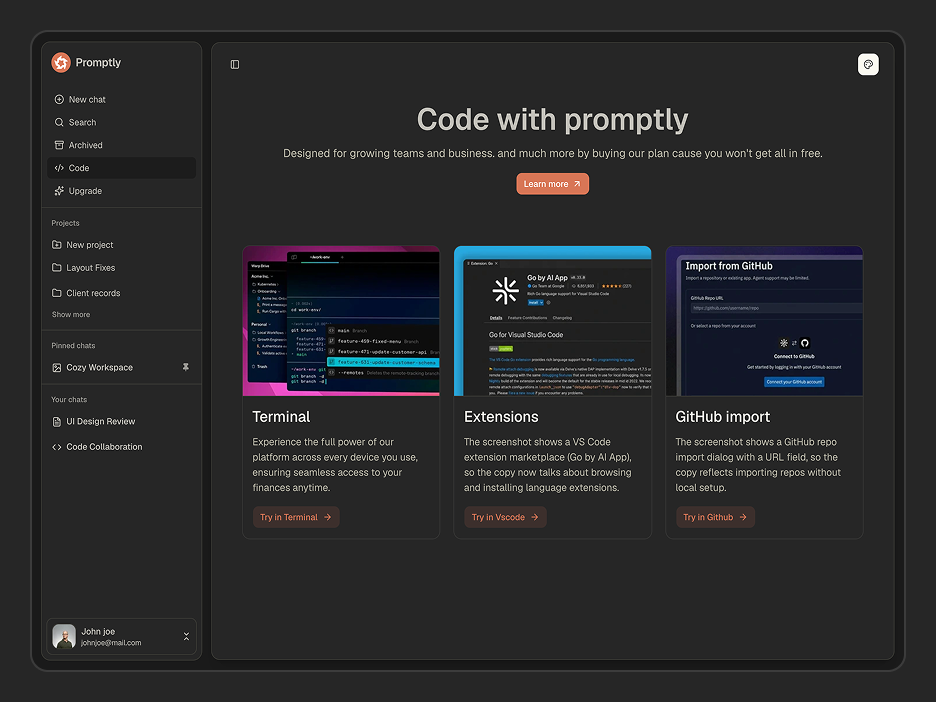Click the Extensions card title
Viewport: 936px width, 702px height.
pyautogui.click(x=501, y=417)
